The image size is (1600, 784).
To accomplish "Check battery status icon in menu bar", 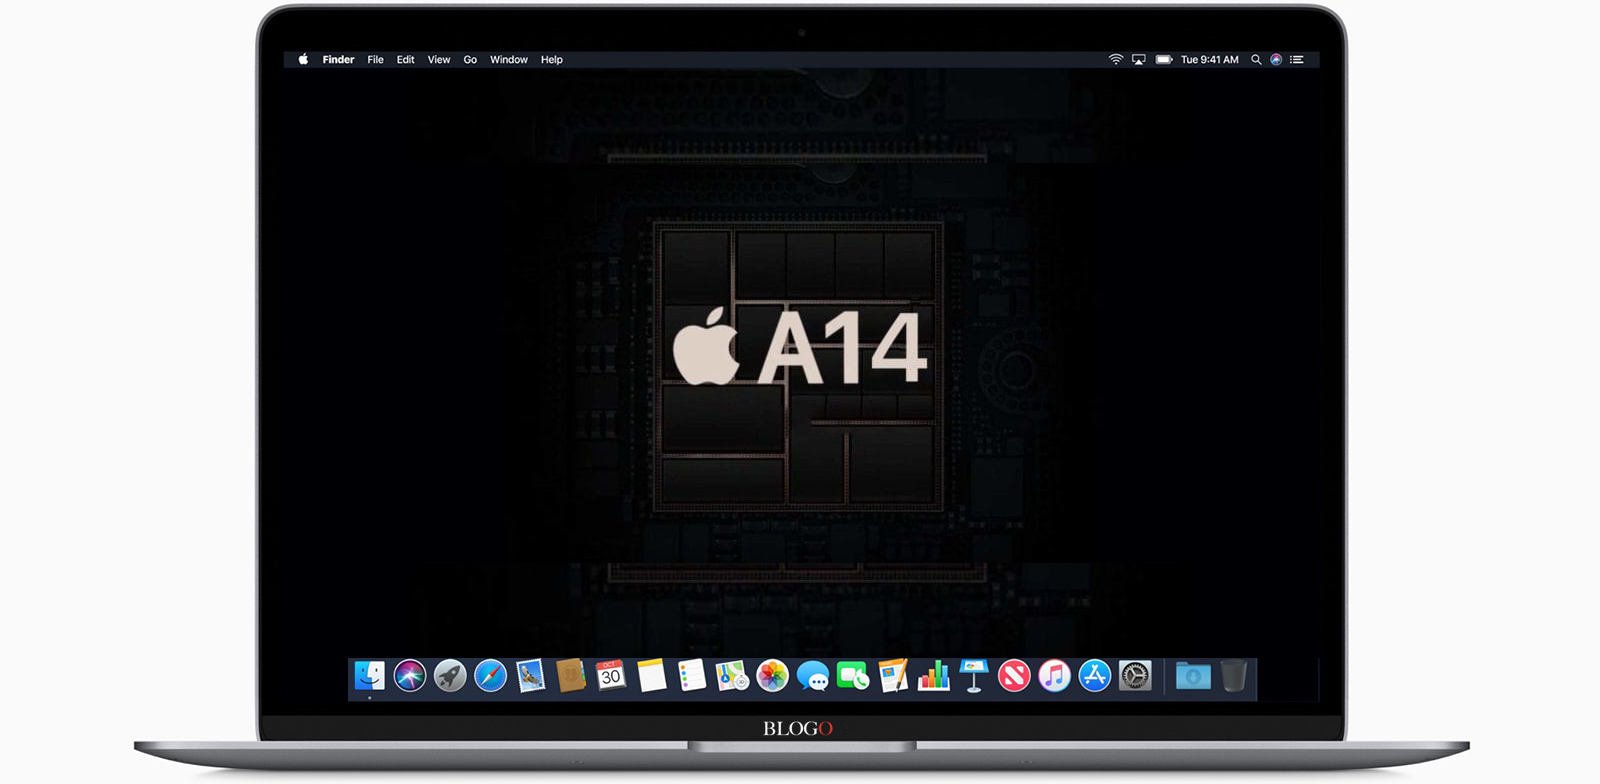I will click(x=1164, y=60).
